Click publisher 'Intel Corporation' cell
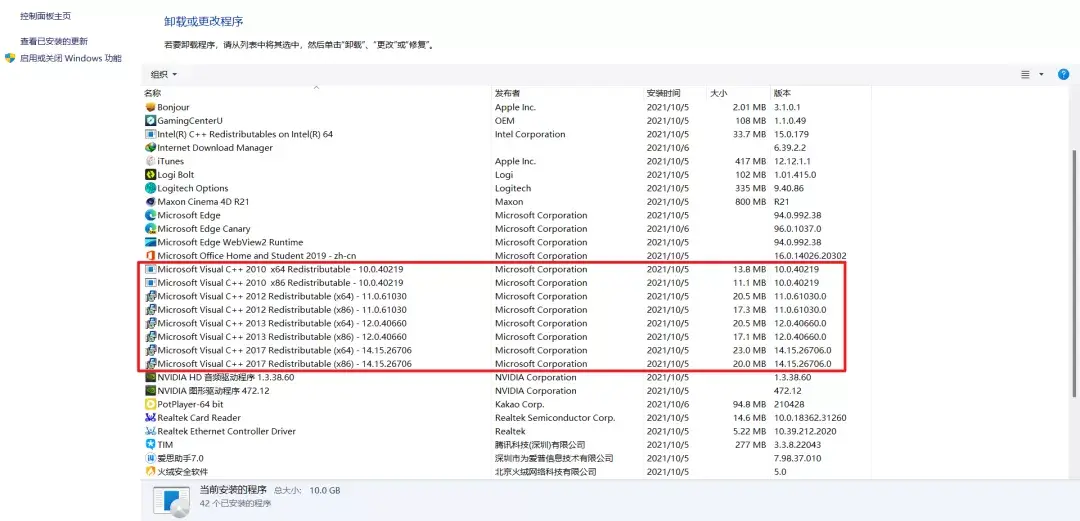This screenshot has width=1080, height=521. pyautogui.click(x=530, y=134)
